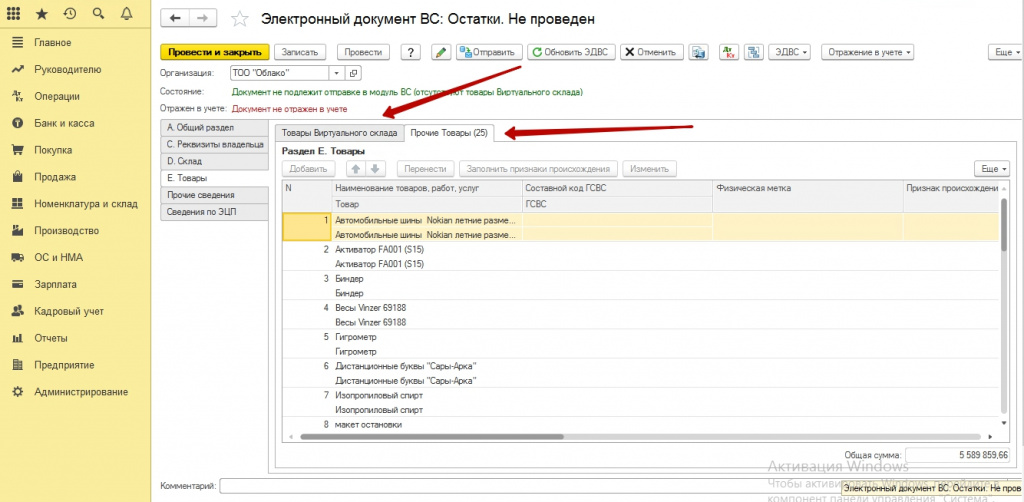Open the Search magnifier icon
The width and height of the screenshot is (1024, 502).
coord(98,13)
